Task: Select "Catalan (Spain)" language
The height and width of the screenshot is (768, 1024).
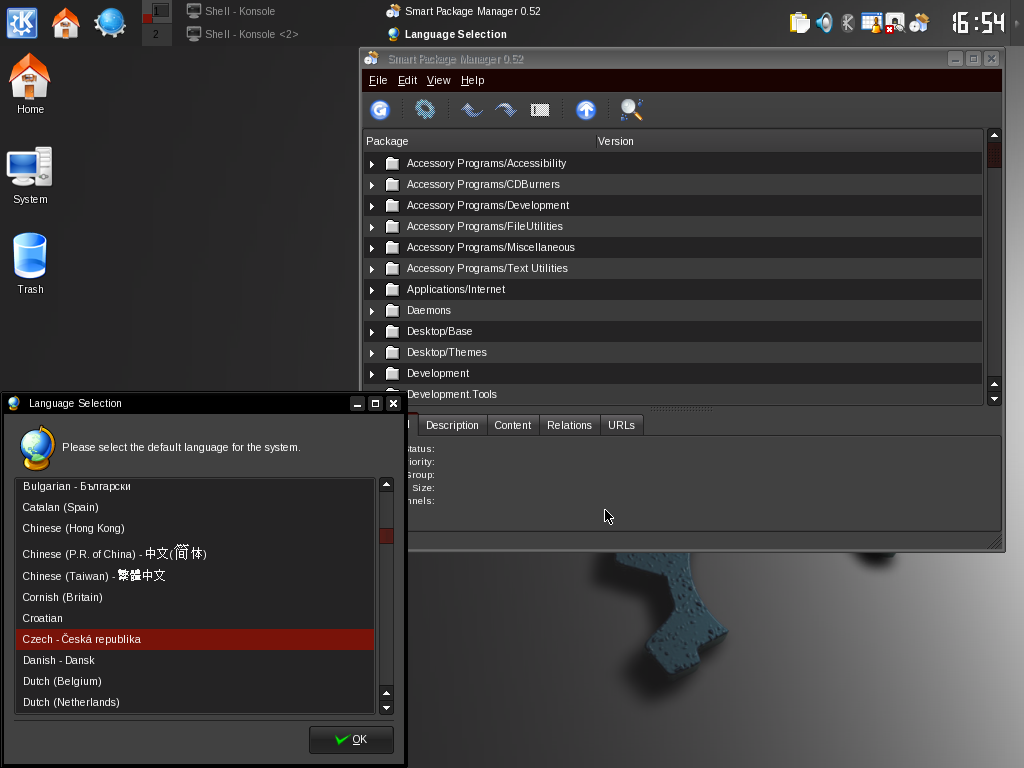Action: pyautogui.click(x=195, y=507)
